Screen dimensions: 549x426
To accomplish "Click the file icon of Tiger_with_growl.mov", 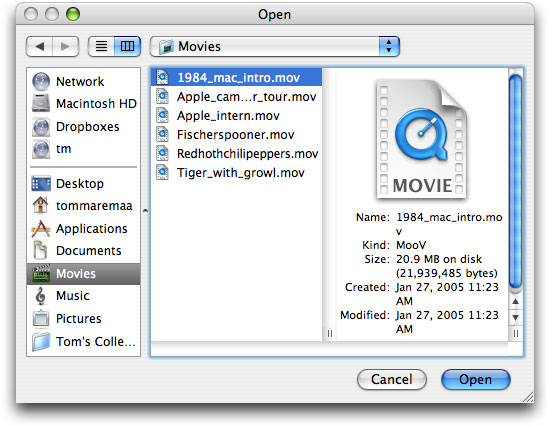I will point(162,172).
